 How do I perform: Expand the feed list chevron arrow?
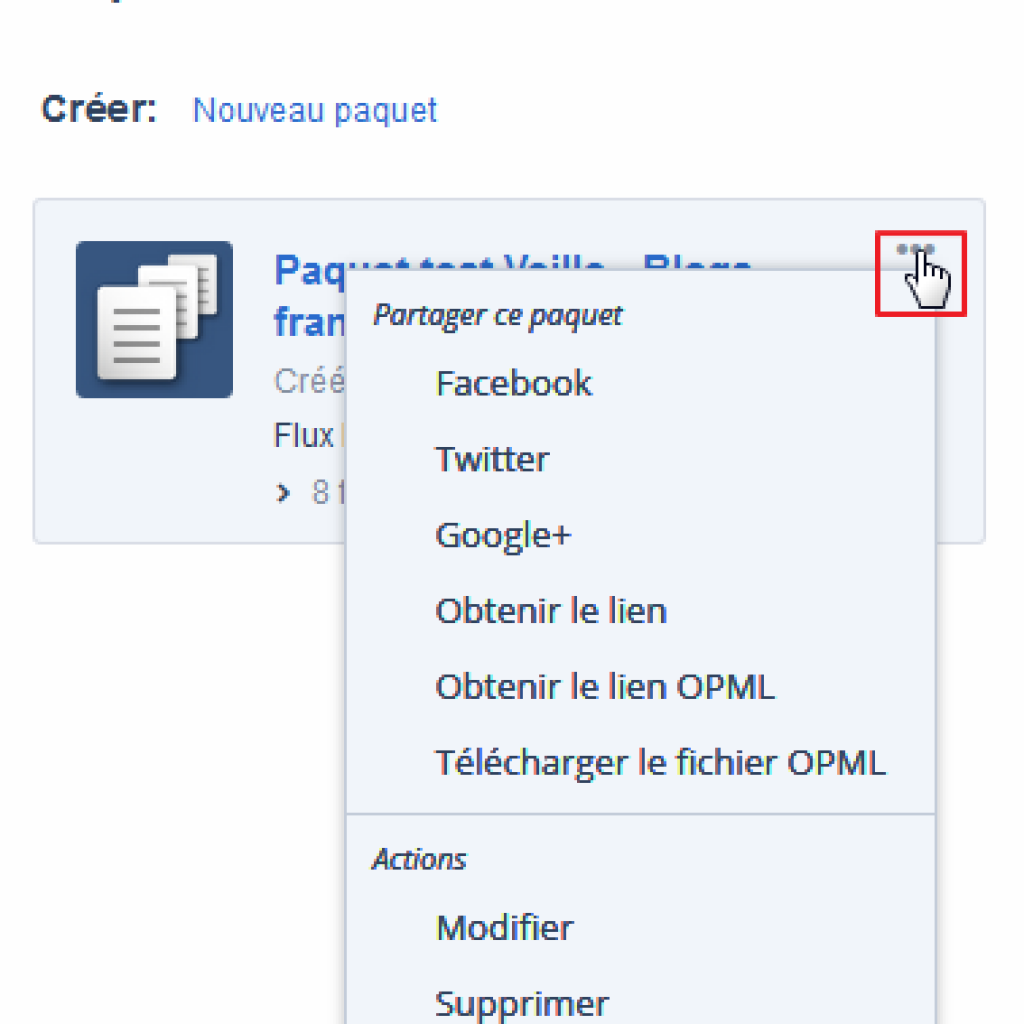coord(283,492)
